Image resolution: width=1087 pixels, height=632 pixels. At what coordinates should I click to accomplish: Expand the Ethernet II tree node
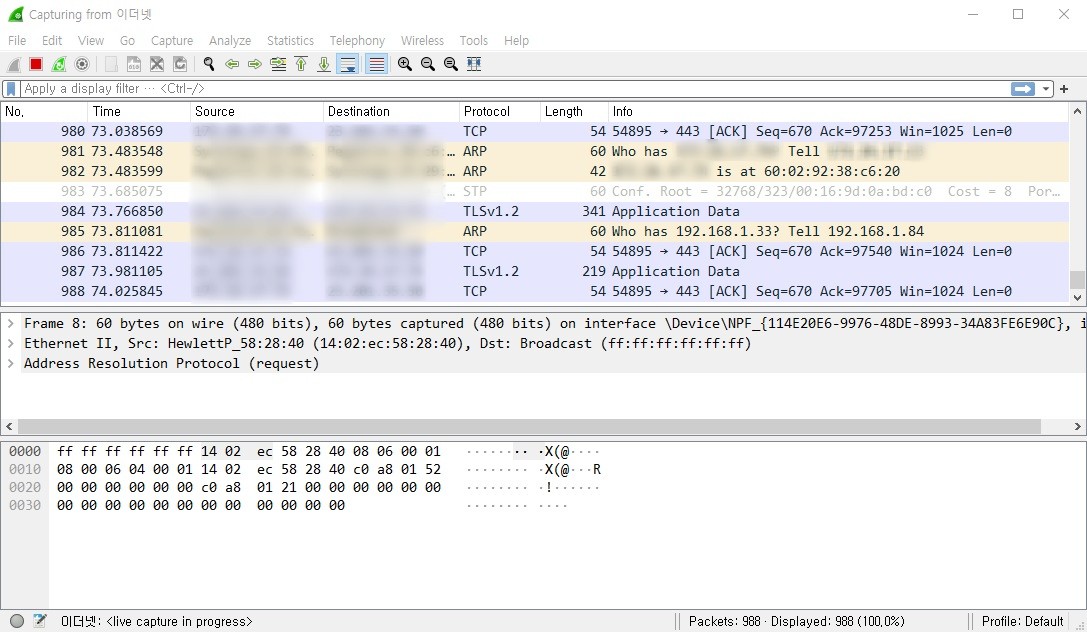pyautogui.click(x=10, y=343)
